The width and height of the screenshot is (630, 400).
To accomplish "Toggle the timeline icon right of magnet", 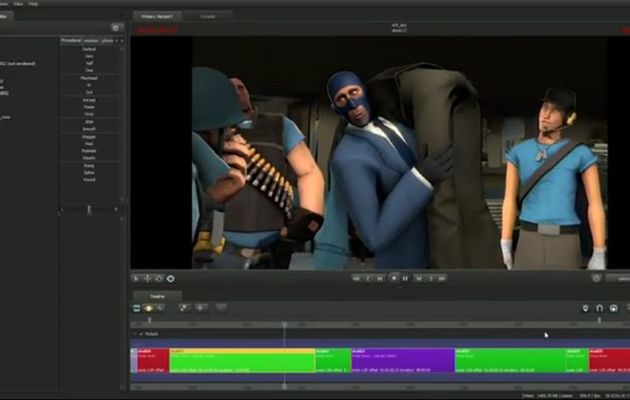I will click(x=614, y=308).
